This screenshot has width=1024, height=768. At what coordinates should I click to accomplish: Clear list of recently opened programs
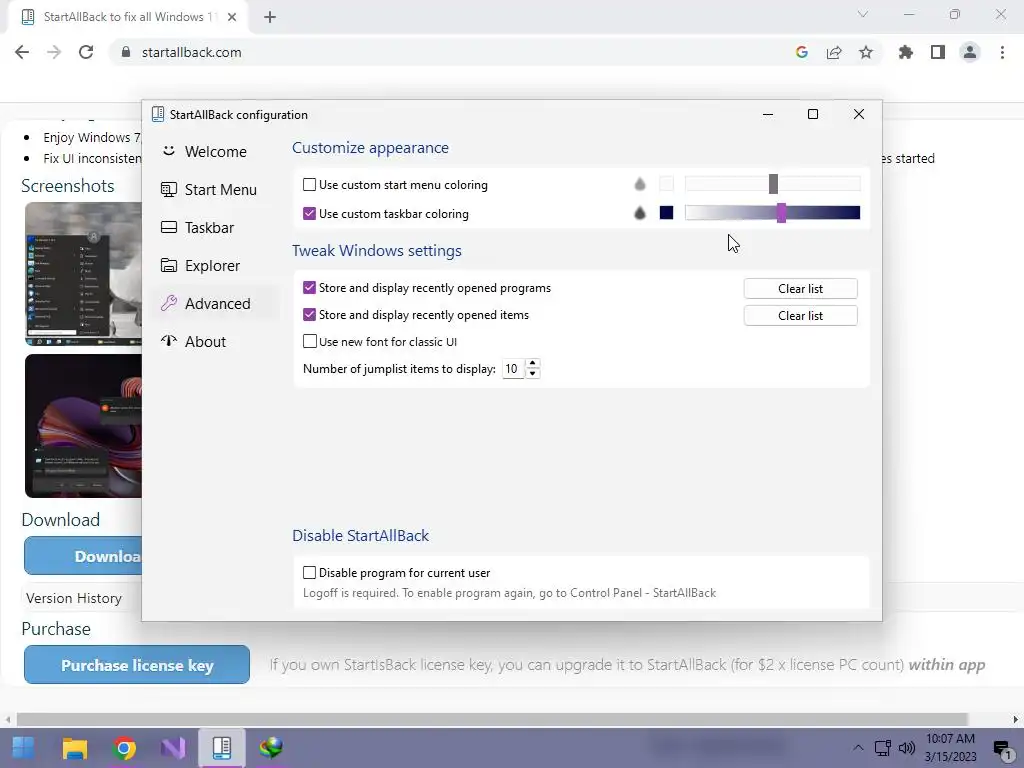800,289
